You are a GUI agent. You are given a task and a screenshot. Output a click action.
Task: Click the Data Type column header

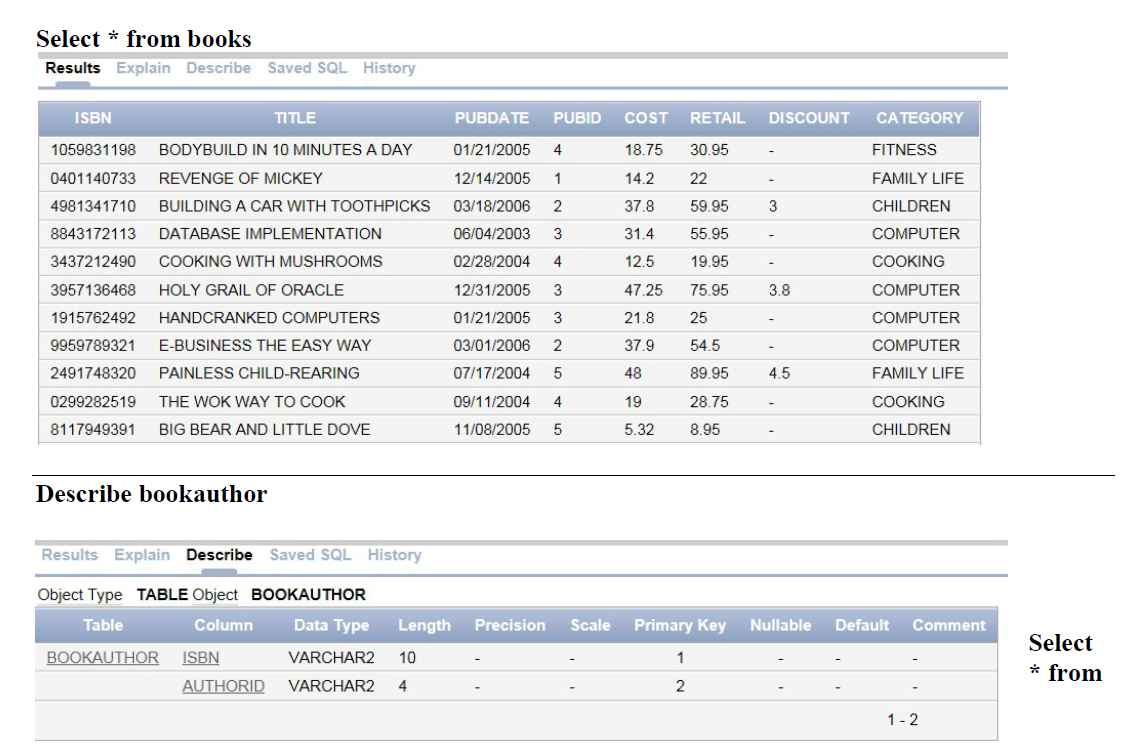point(332,625)
